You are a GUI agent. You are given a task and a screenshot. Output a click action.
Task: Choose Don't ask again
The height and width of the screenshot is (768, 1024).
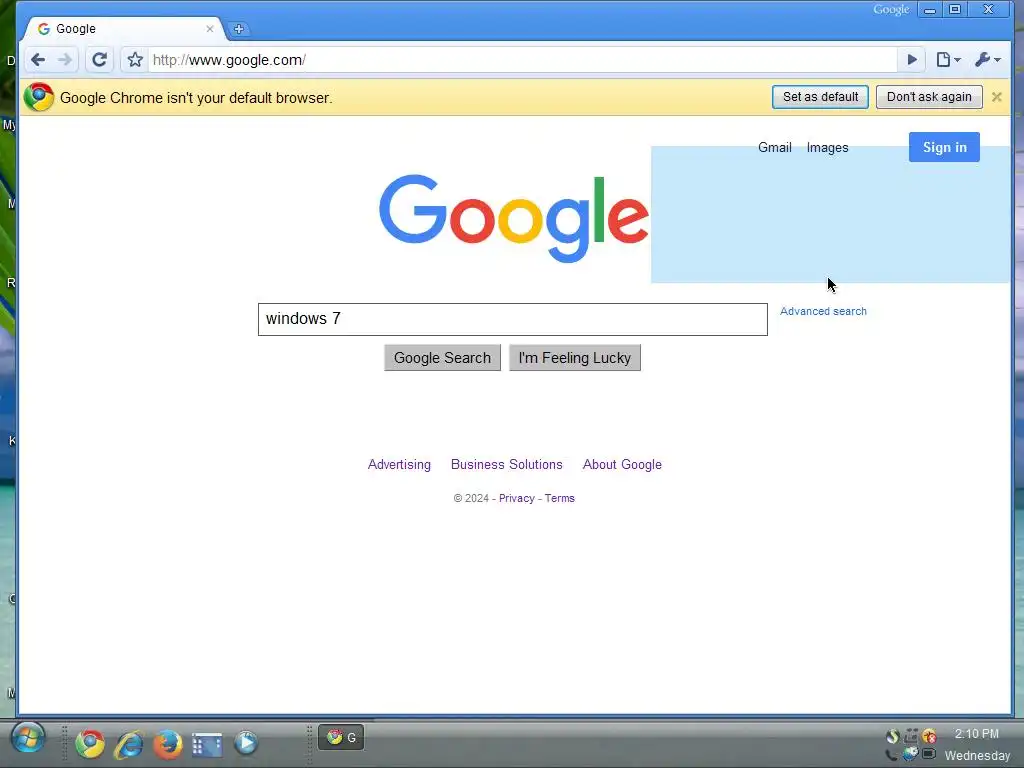(x=929, y=97)
